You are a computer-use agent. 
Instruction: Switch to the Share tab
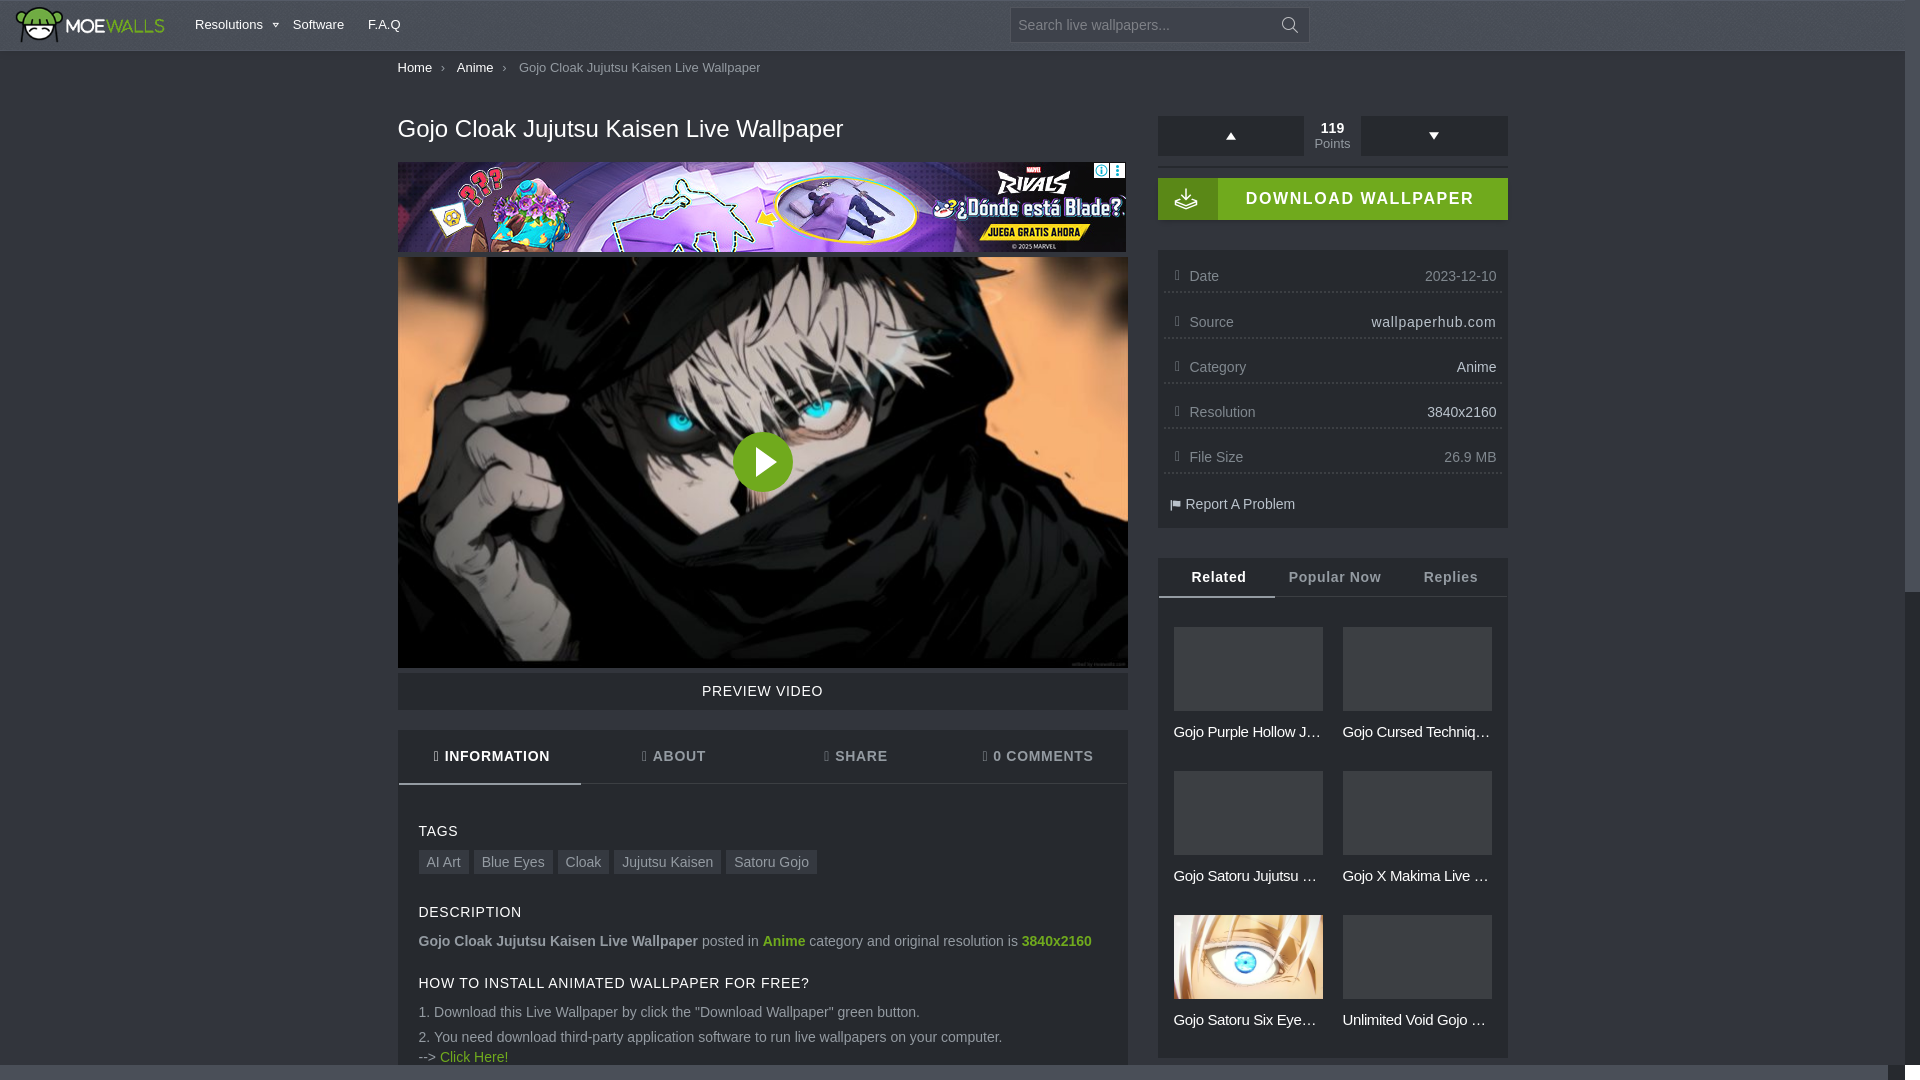pyautogui.click(x=855, y=757)
